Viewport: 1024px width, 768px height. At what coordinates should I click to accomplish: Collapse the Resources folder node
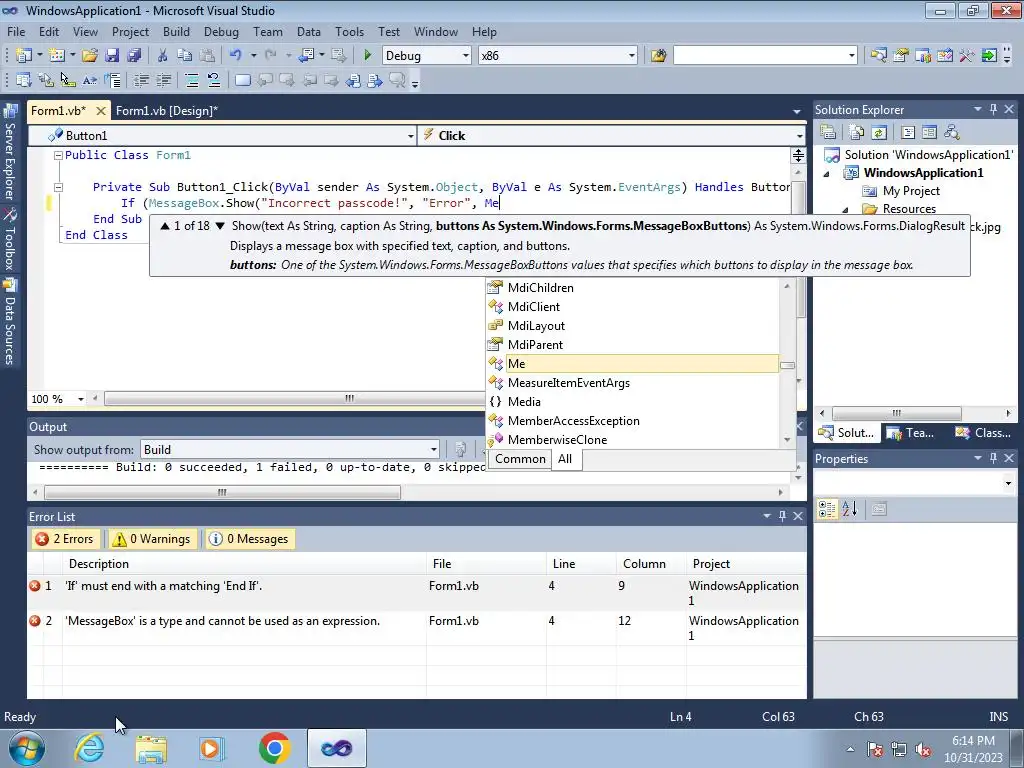tap(846, 210)
